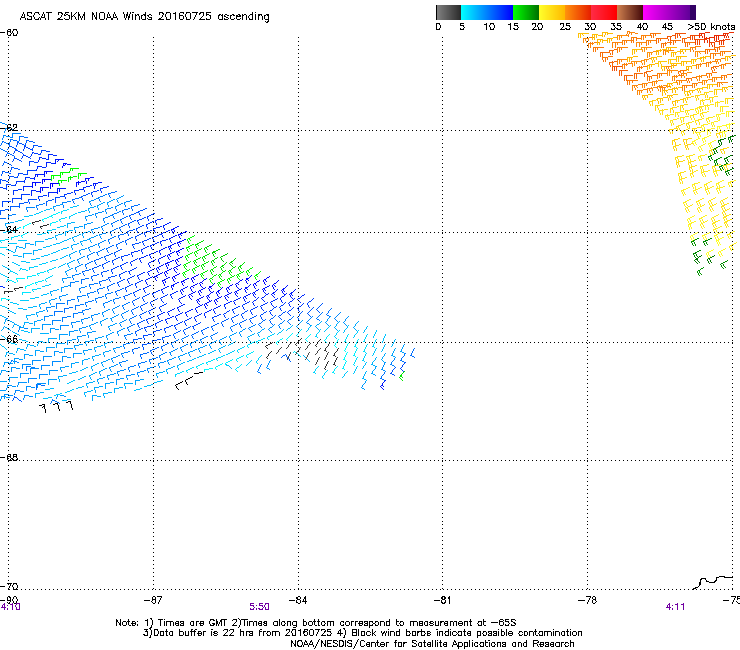Click the '30' label under the color scale
740x650 pixels.
(x=590, y=27)
